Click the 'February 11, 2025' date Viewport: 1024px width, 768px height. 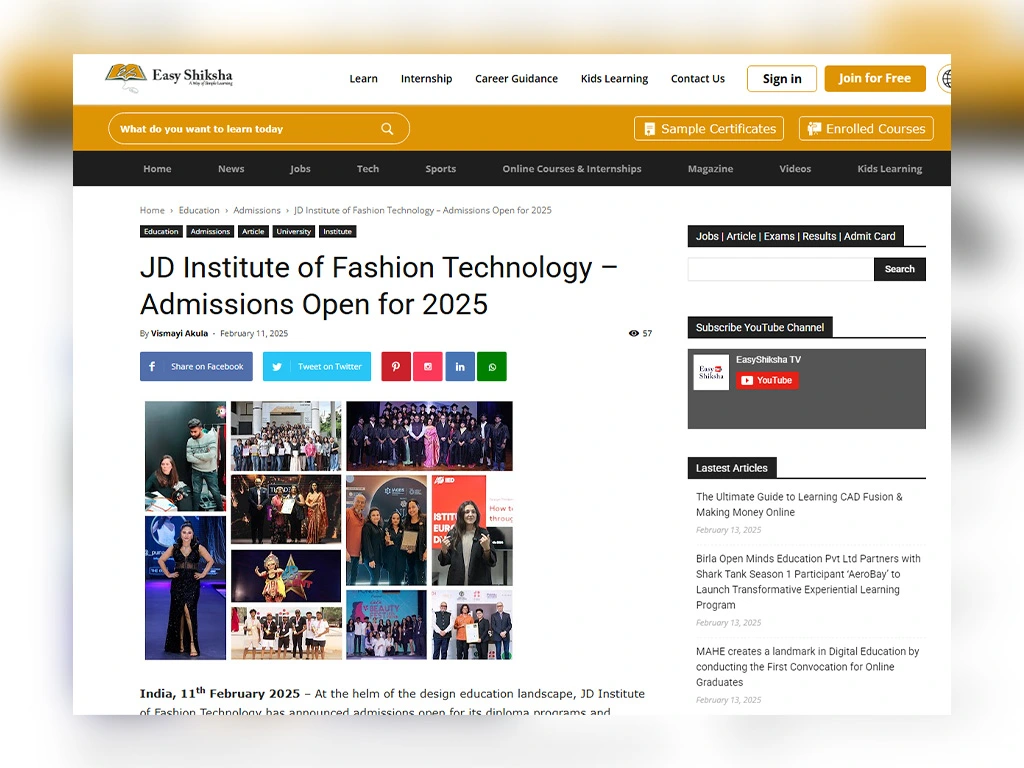coord(254,333)
